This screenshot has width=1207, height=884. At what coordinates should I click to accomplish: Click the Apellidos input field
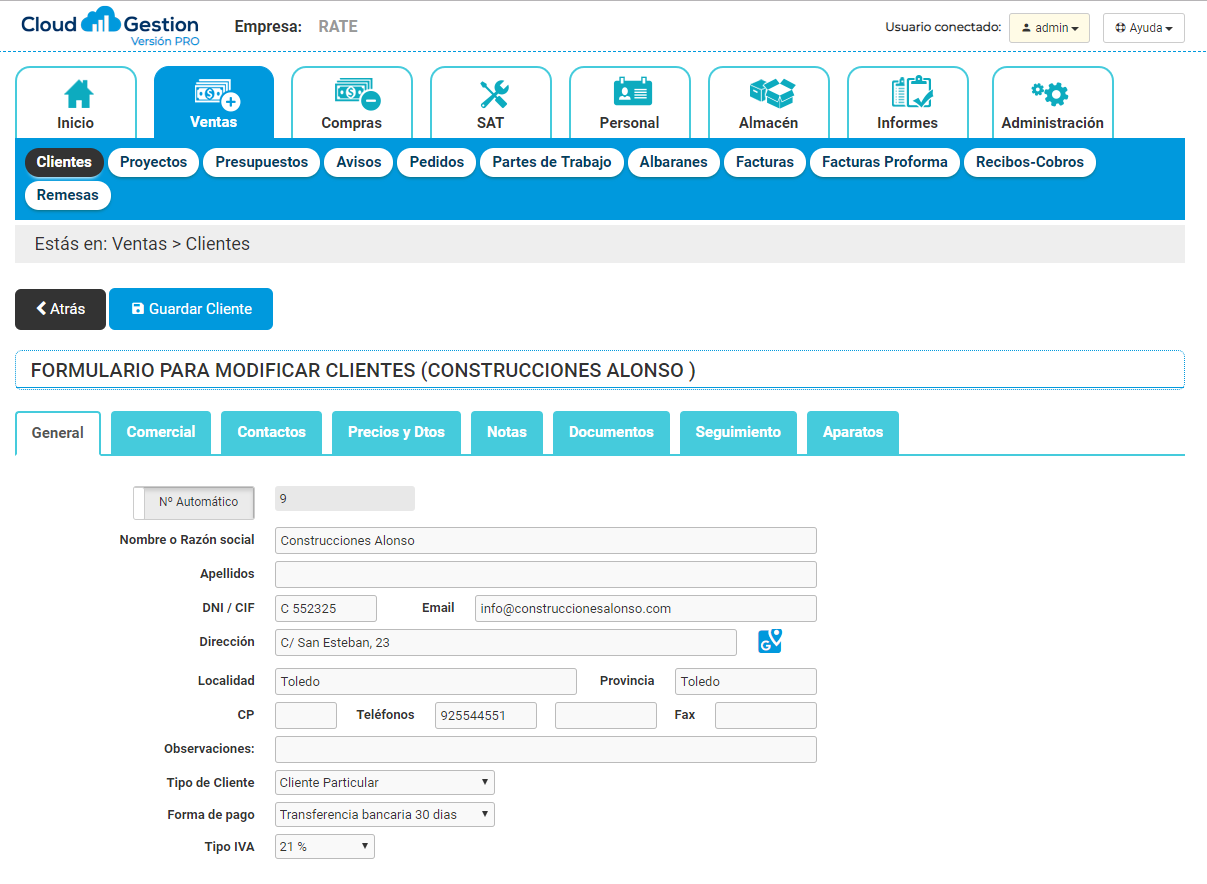coord(546,574)
